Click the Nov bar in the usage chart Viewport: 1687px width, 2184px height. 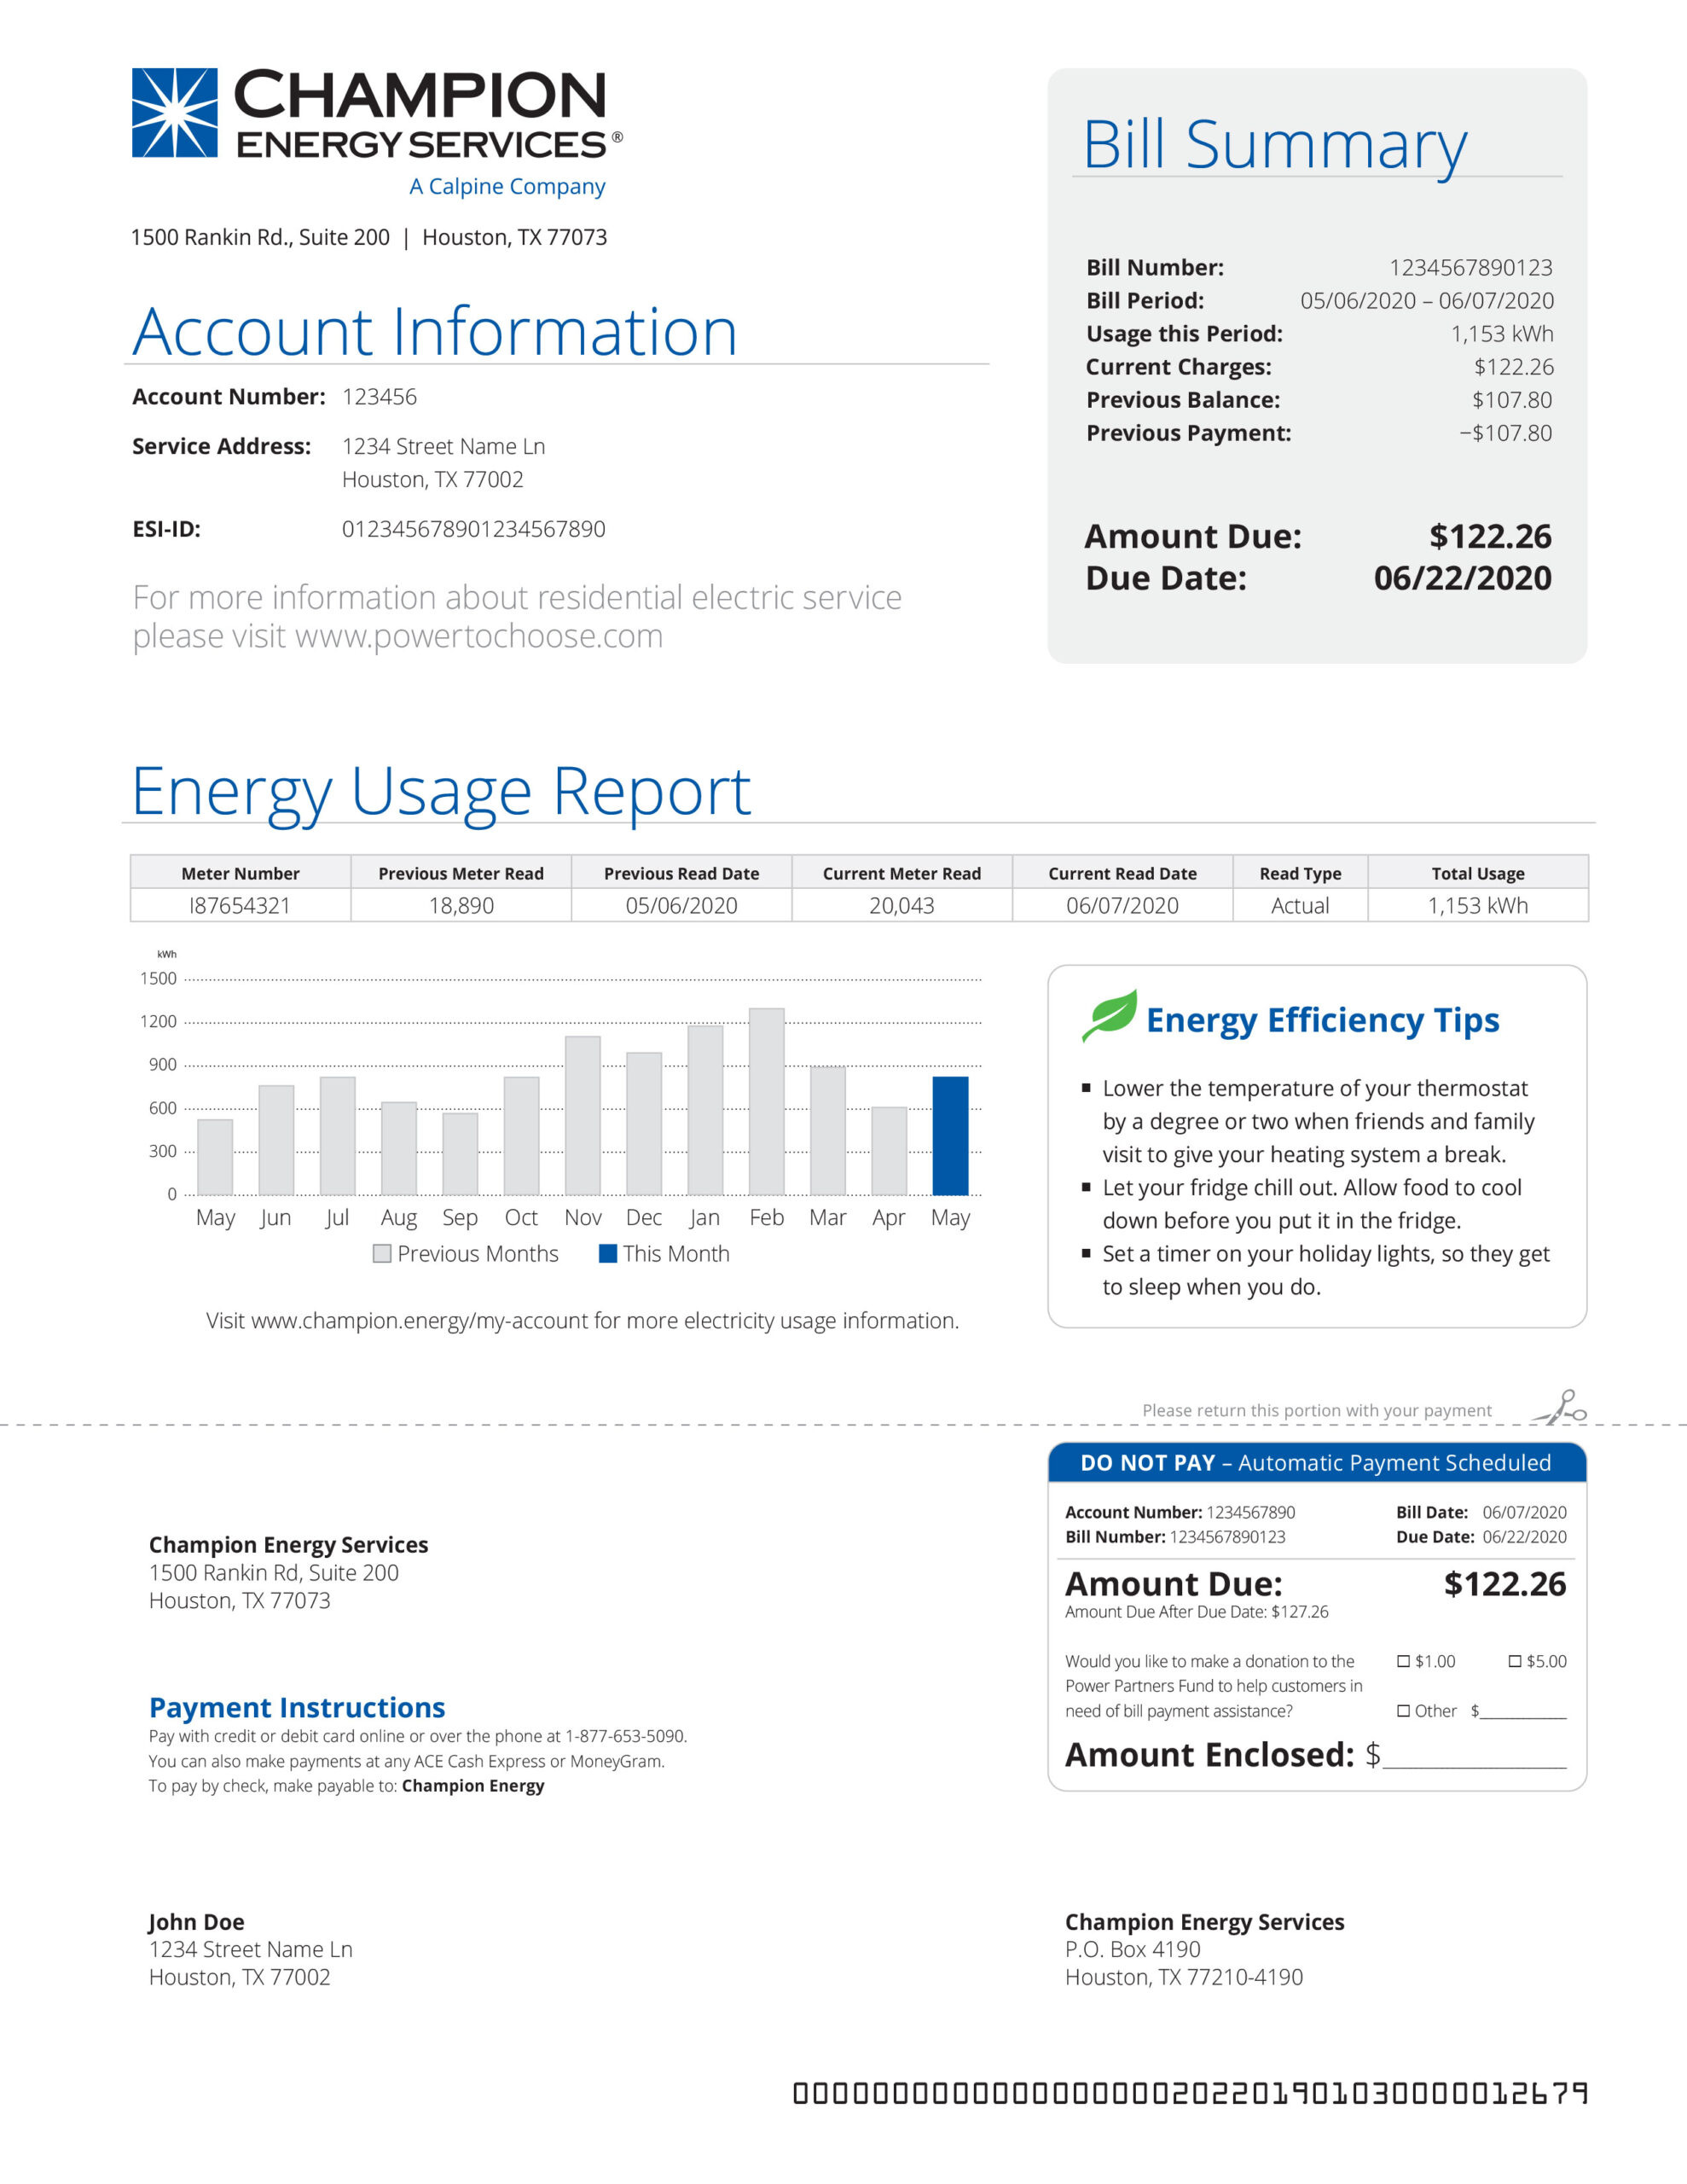pyautogui.click(x=583, y=1115)
